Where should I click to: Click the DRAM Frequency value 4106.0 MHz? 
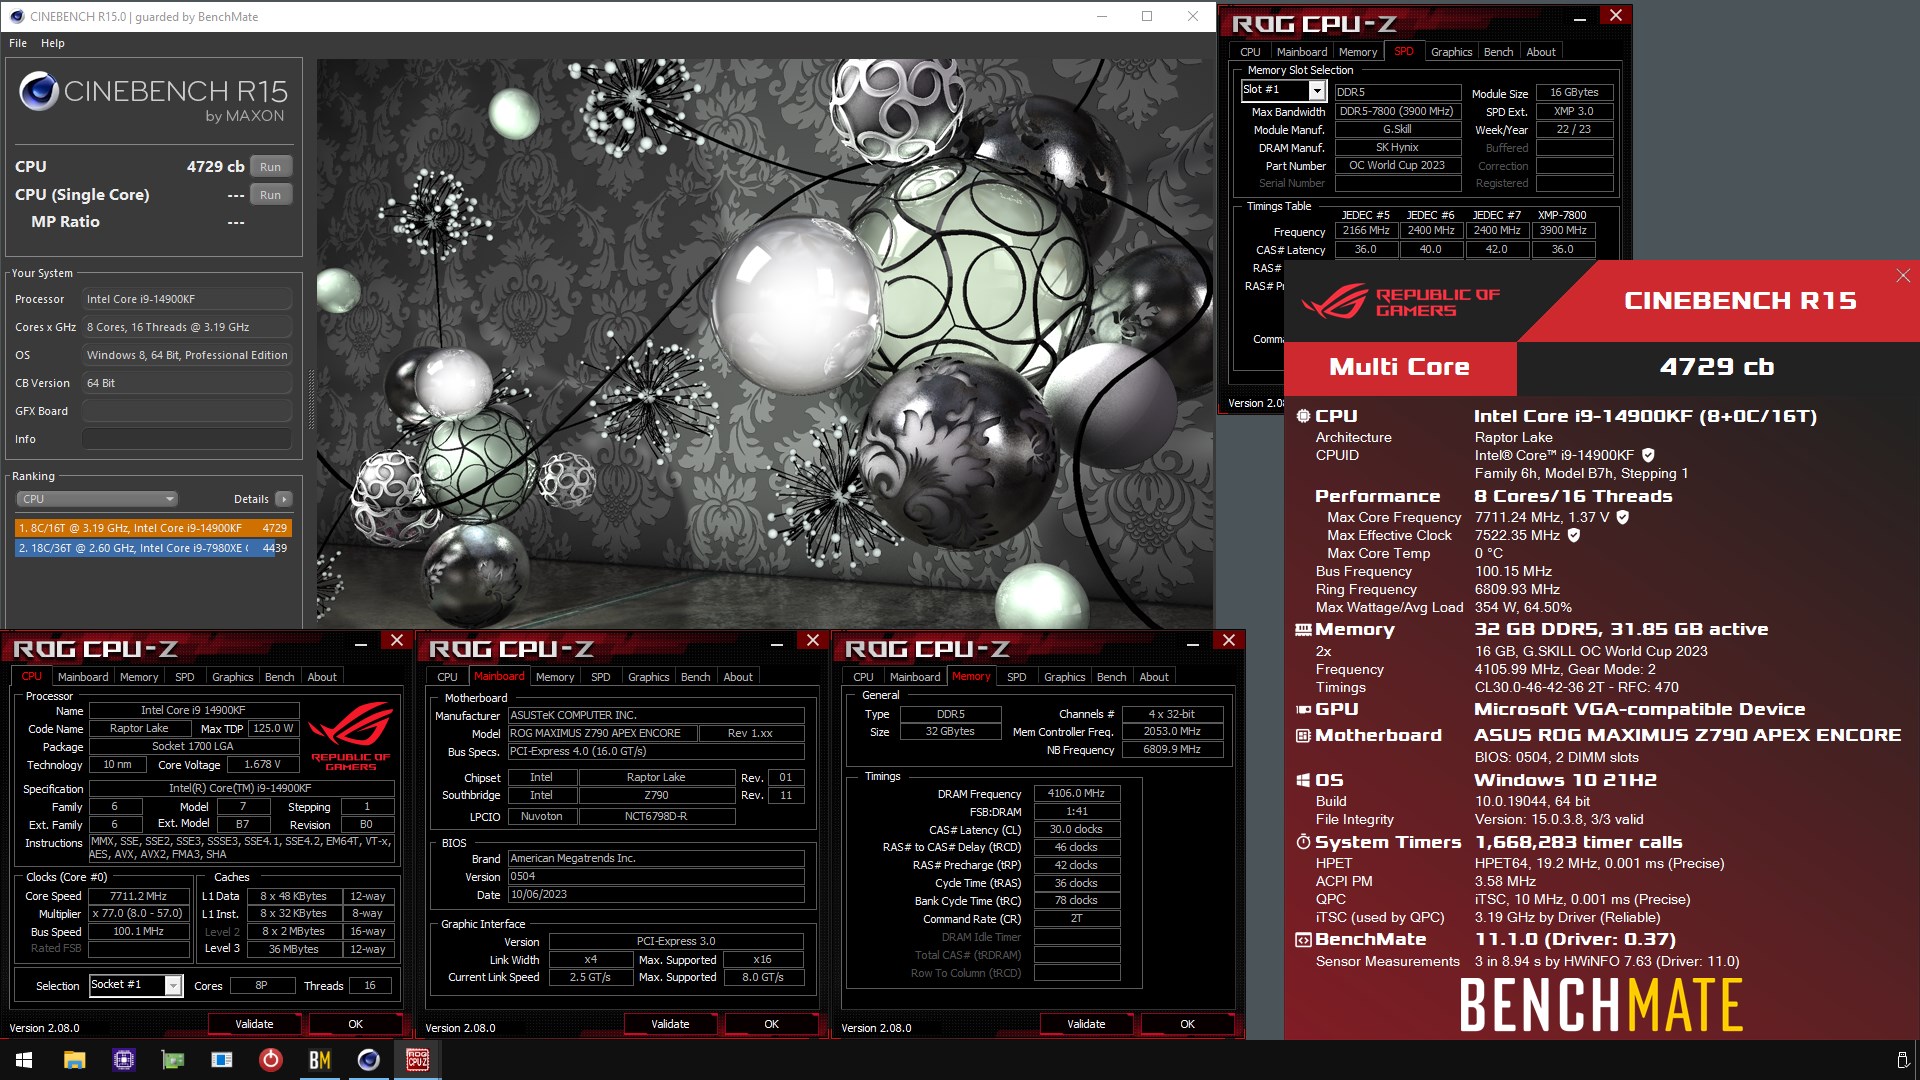pos(1076,793)
